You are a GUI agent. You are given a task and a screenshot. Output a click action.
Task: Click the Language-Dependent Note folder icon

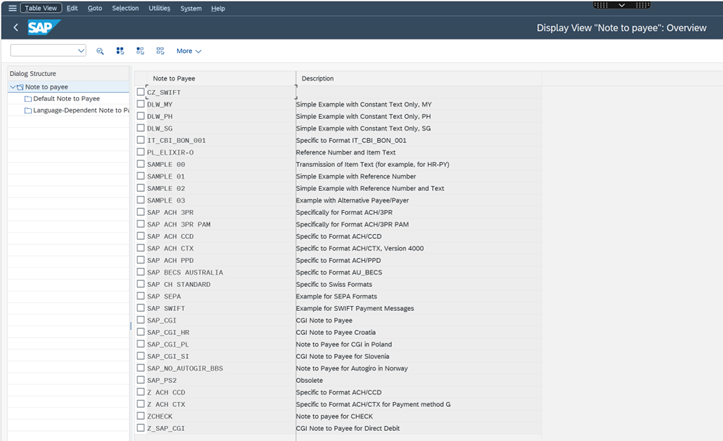pyautogui.click(x=28, y=111)
